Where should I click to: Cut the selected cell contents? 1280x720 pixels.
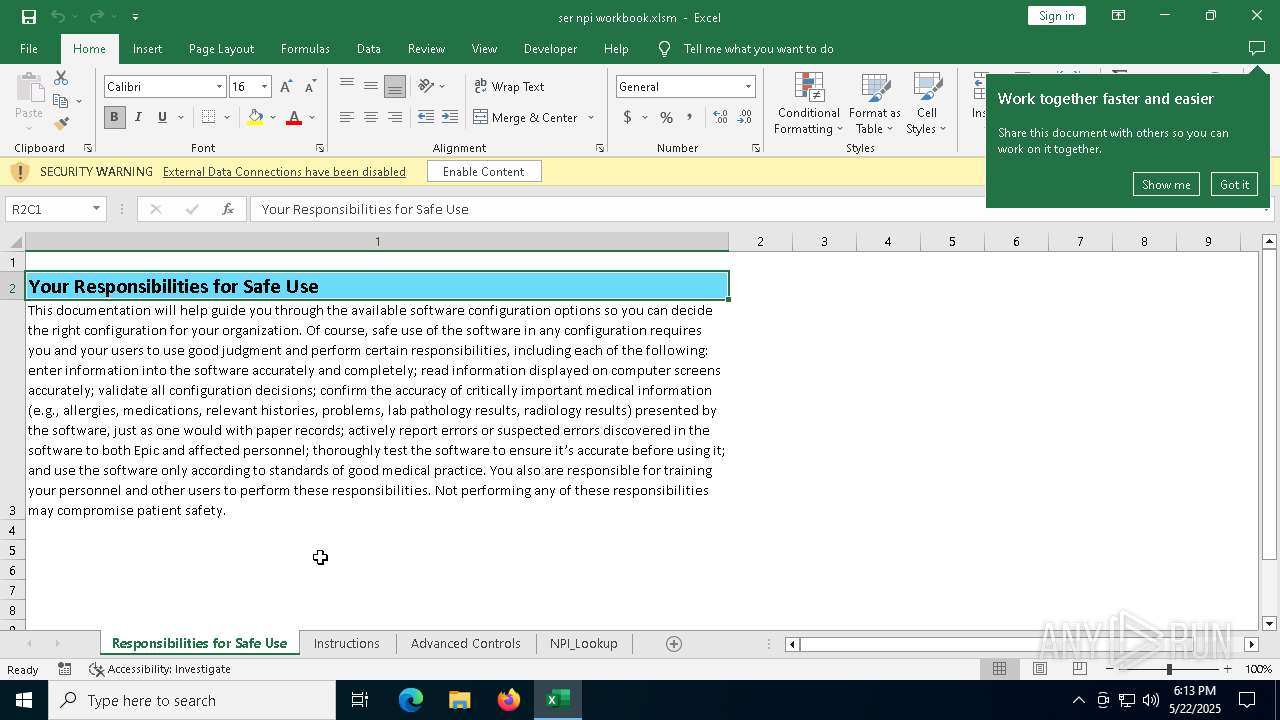tap(61, 78)
